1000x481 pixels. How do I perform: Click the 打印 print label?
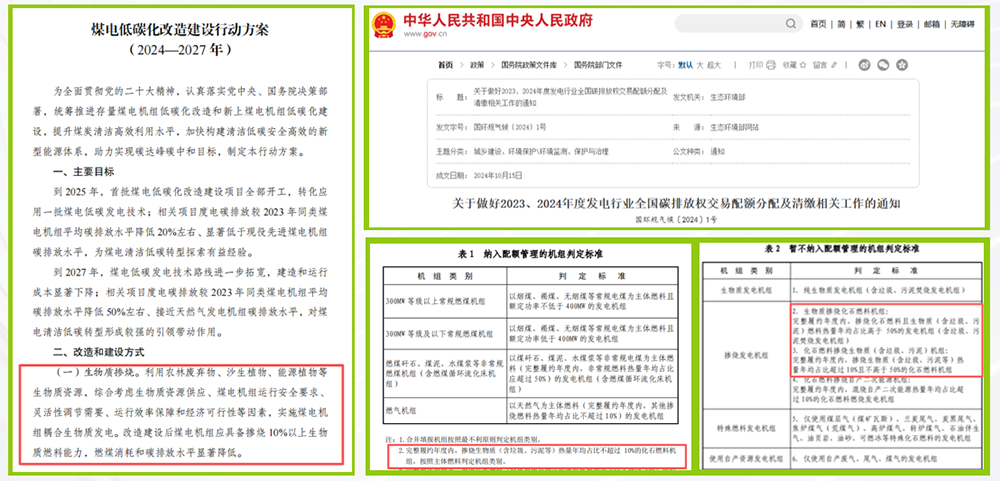756,65
